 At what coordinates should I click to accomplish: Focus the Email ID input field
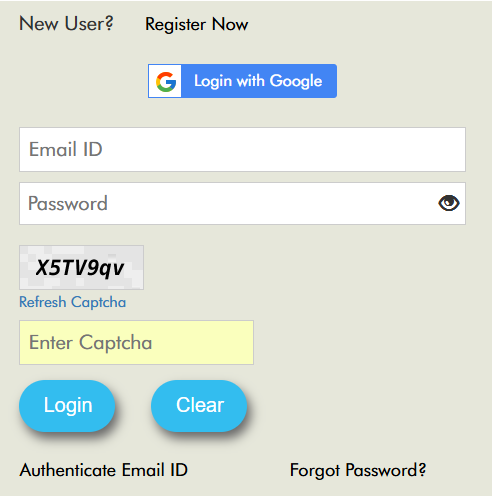(x=242, y=149)
